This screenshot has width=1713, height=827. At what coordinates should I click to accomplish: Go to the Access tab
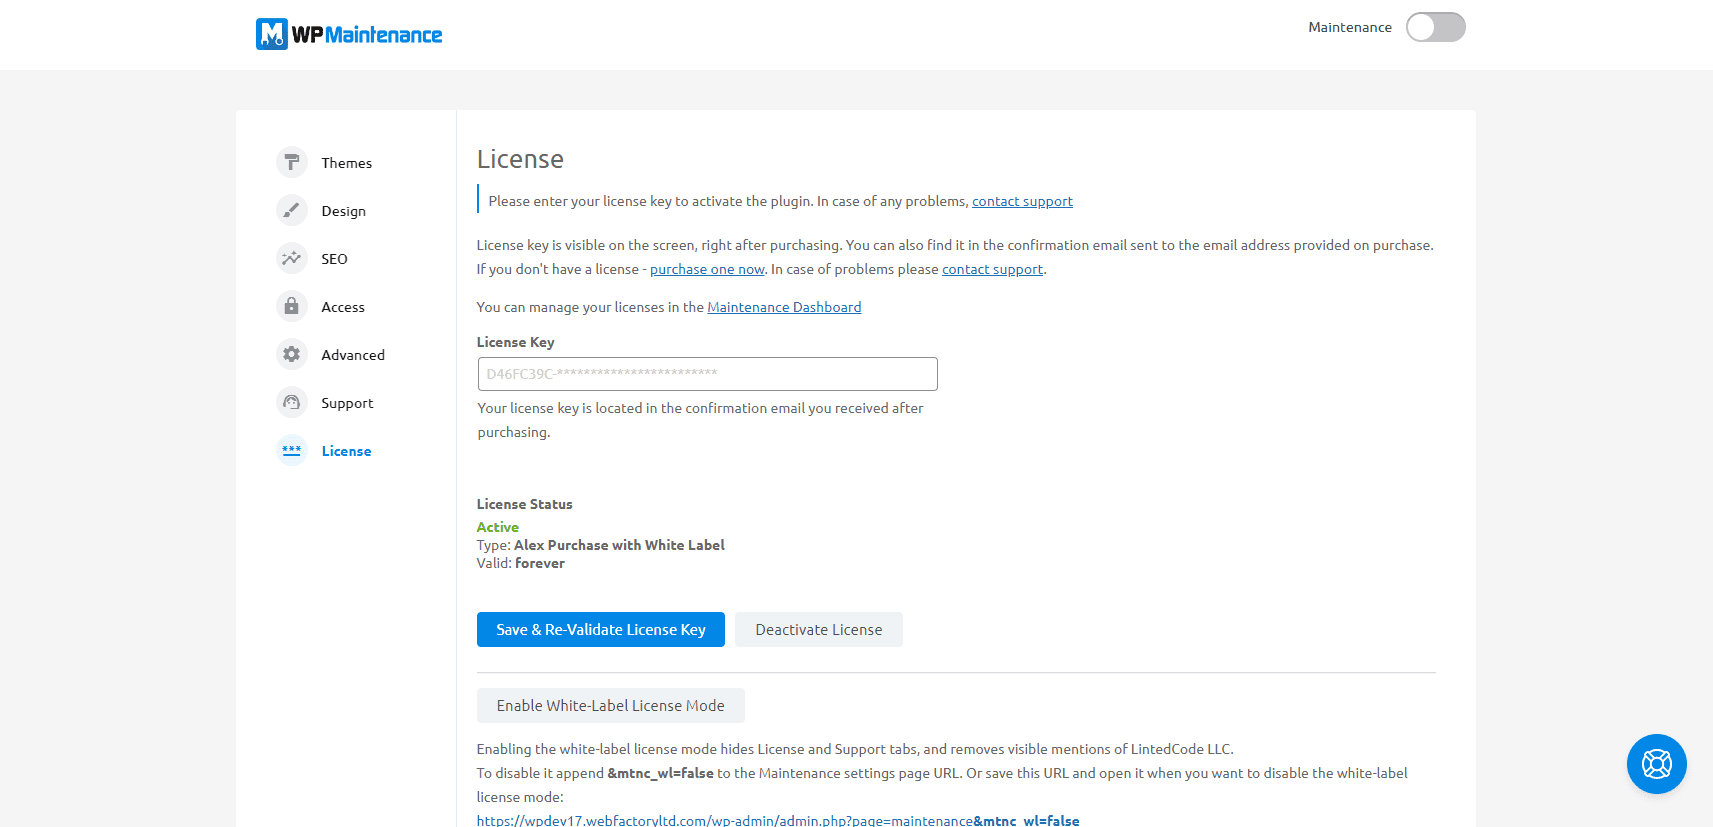342,307
